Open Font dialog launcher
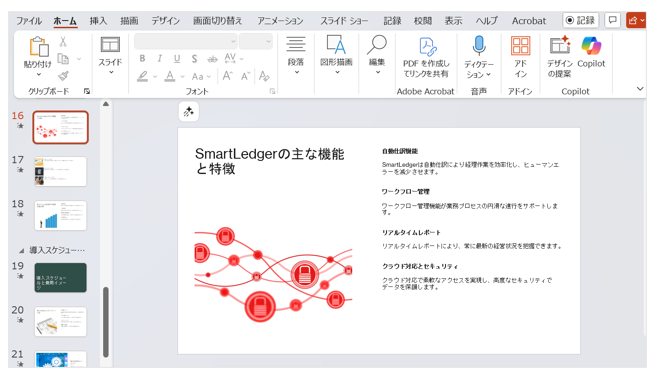 coord(272,91)
